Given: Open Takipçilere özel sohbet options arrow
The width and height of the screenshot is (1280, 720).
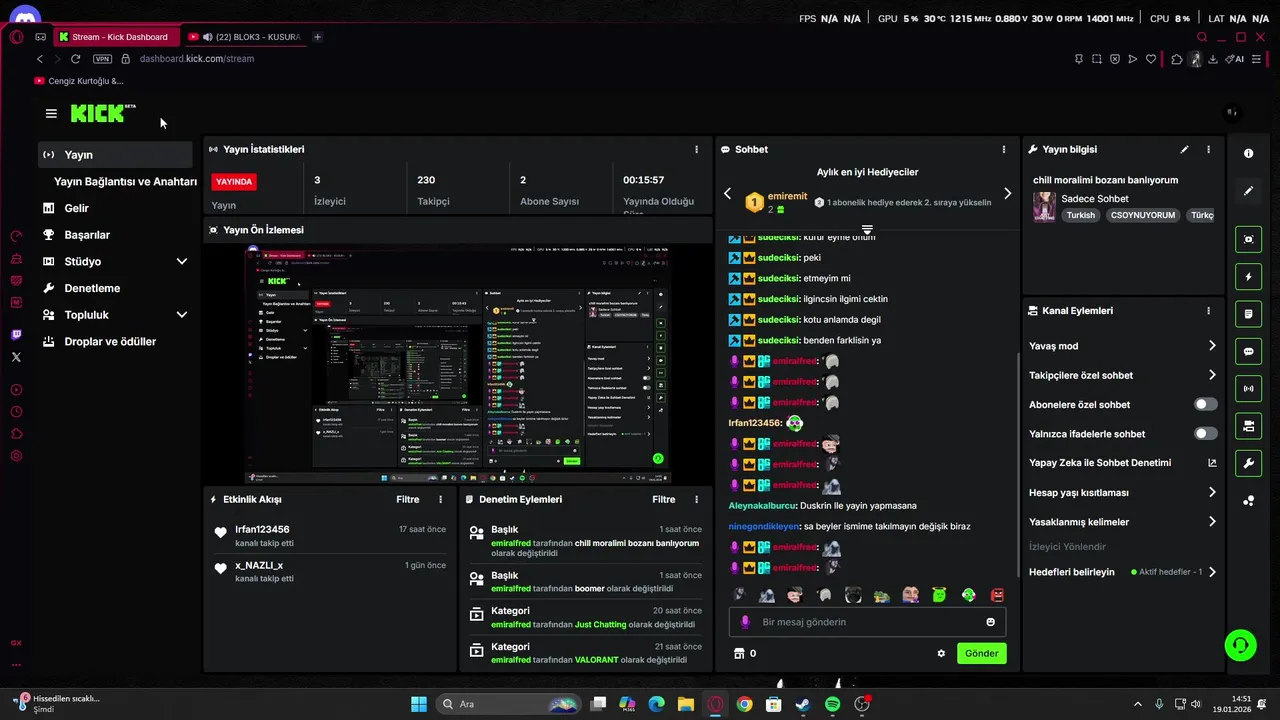Looking at the screenshot, I should pyautogui.click(x=1212, y=375).
